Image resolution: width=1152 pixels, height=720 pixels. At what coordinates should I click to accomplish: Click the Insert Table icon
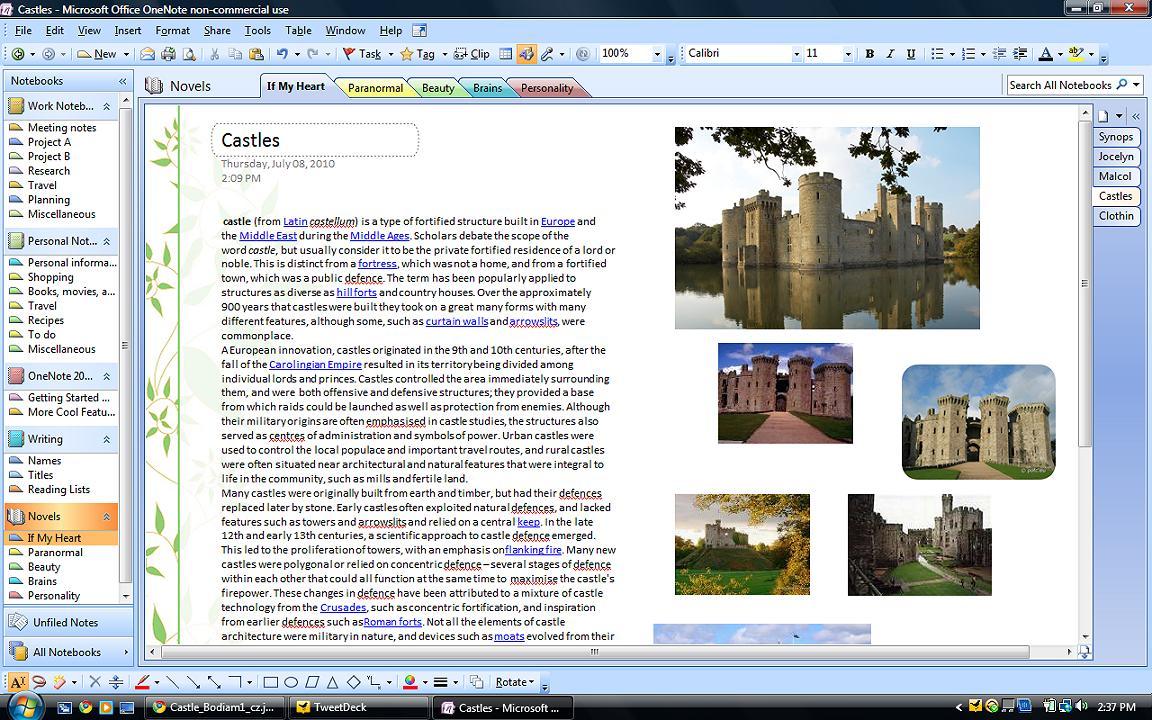click(x=506, y=52)
